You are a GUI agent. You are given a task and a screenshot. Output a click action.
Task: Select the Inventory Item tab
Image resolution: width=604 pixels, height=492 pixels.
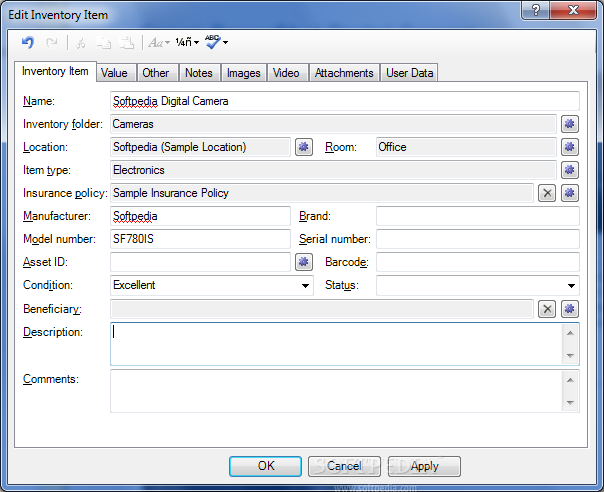[x=55, y=71]
